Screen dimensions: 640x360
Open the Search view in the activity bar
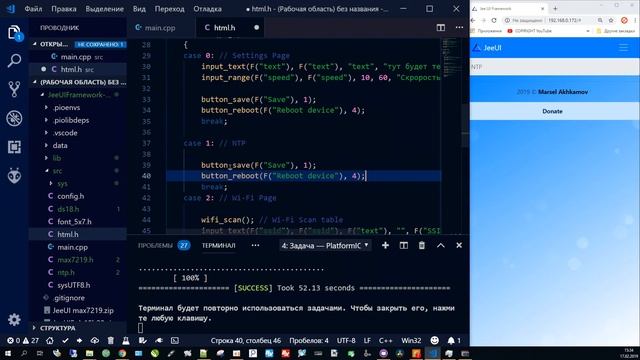click(x=14, y=60)
